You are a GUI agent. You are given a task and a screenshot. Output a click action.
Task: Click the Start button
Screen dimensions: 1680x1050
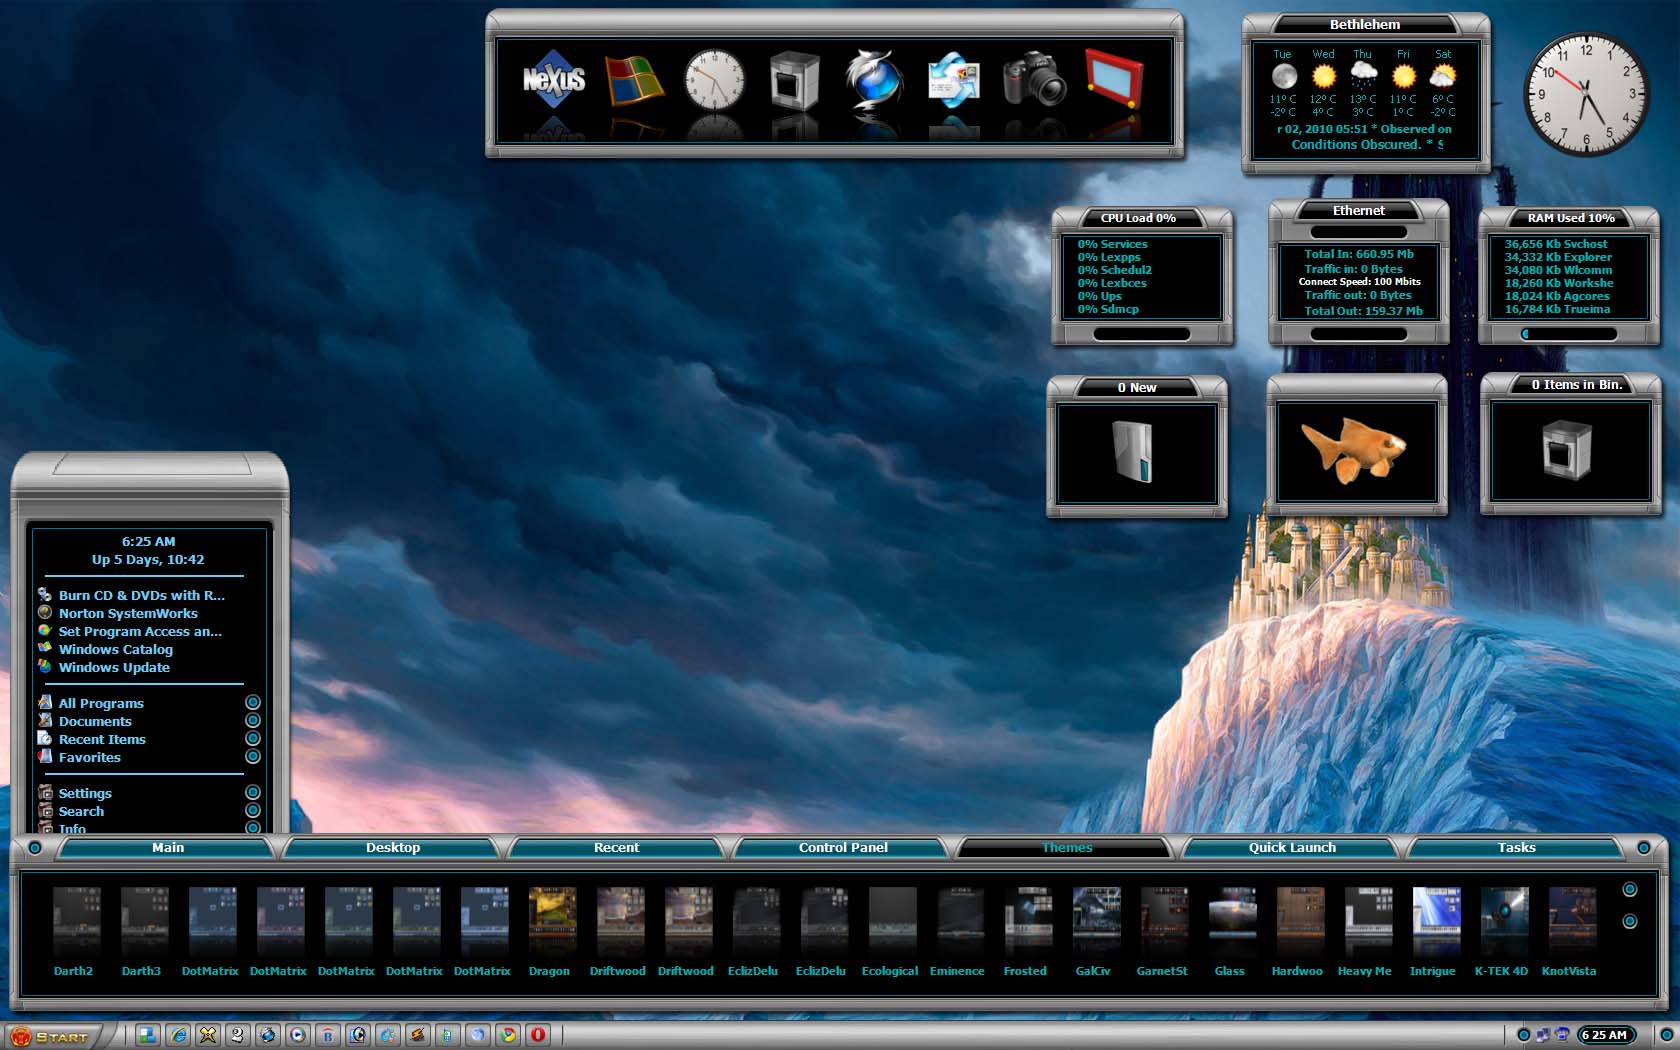(x=50, y=1036)
